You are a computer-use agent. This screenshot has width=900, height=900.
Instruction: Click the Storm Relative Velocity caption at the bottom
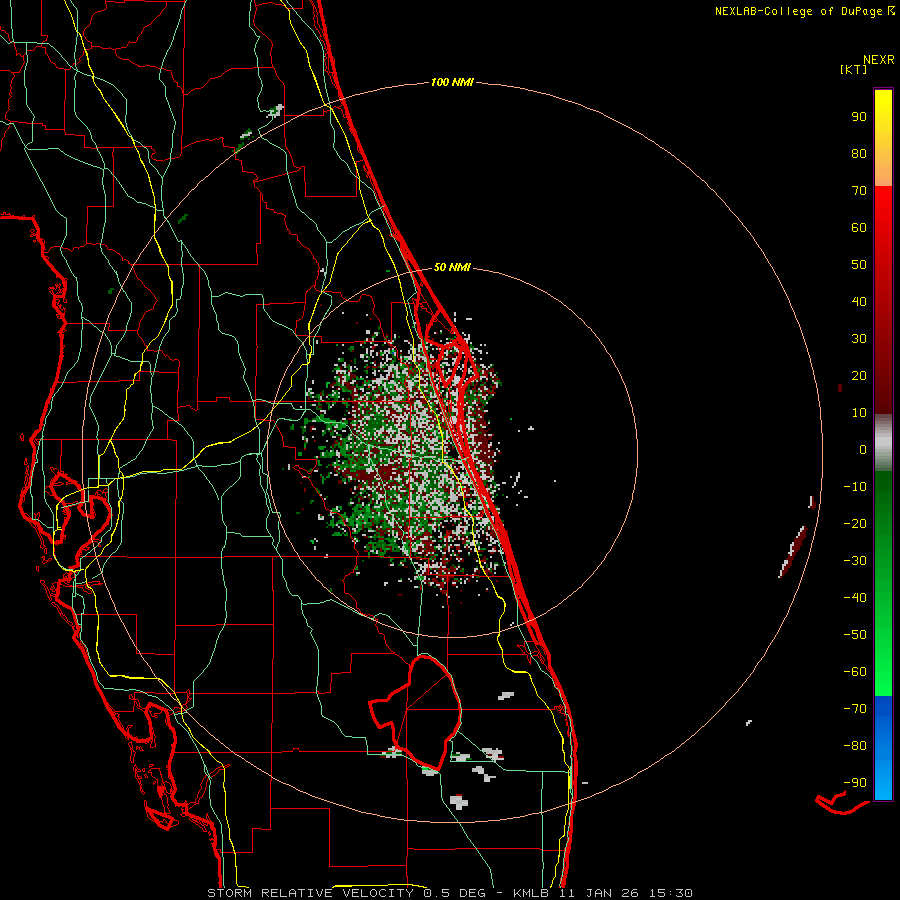(x=449, y=893)
